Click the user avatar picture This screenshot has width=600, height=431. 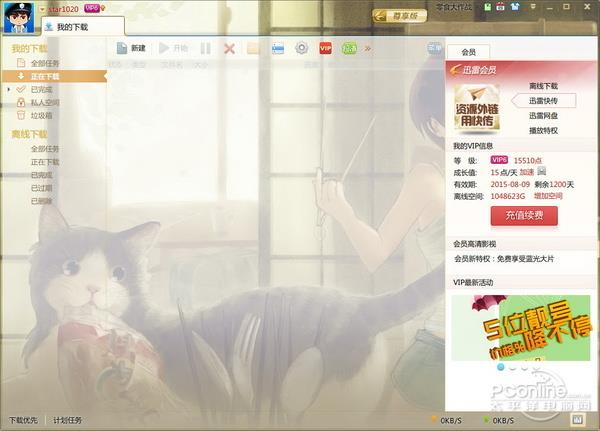(19, 17)
